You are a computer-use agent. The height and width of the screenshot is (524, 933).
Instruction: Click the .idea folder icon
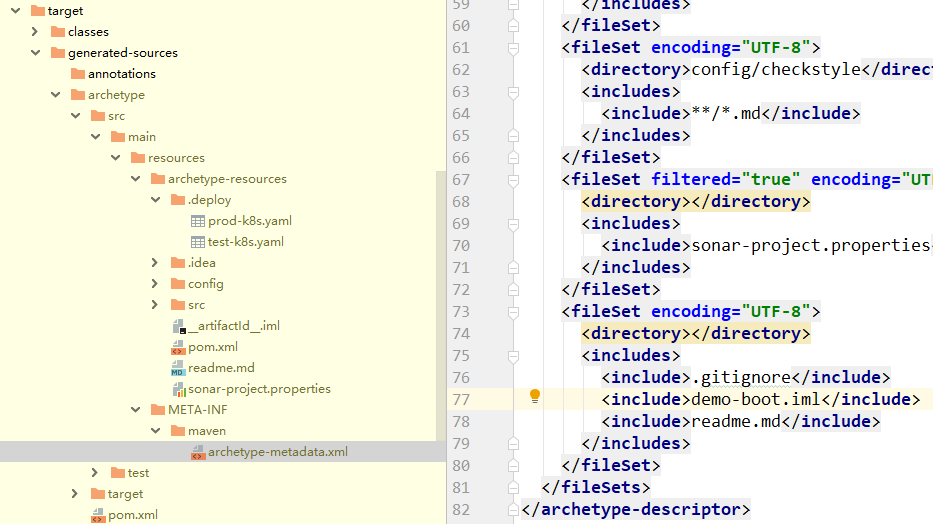178,262
